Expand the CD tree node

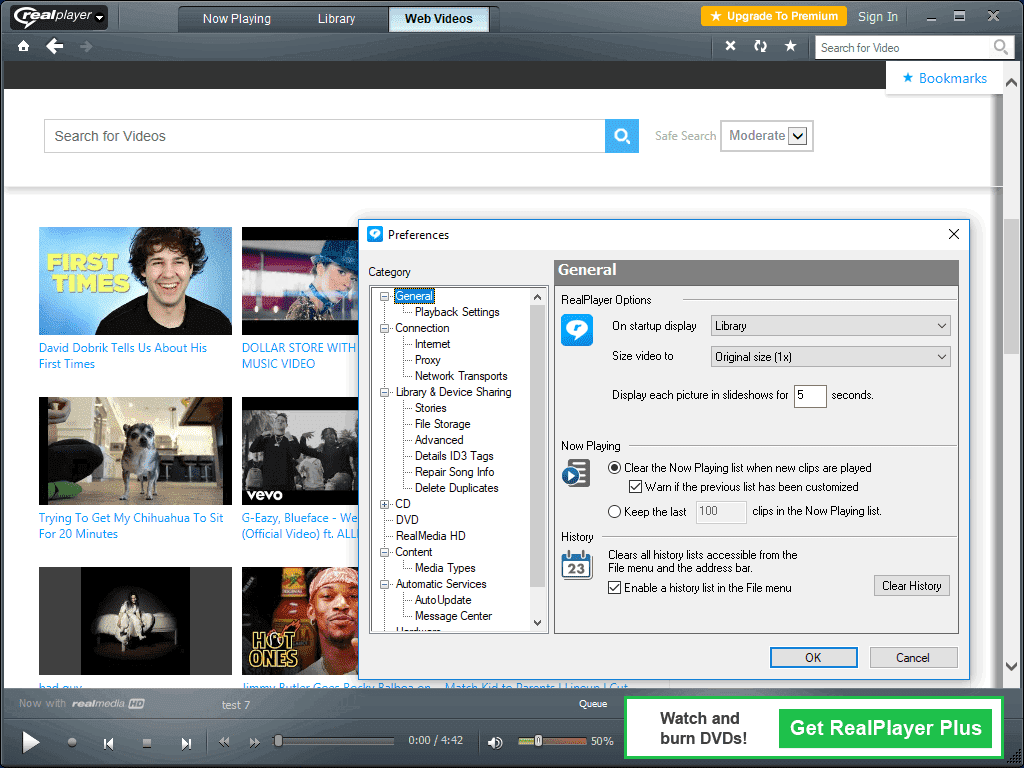[x=385, y=504]
